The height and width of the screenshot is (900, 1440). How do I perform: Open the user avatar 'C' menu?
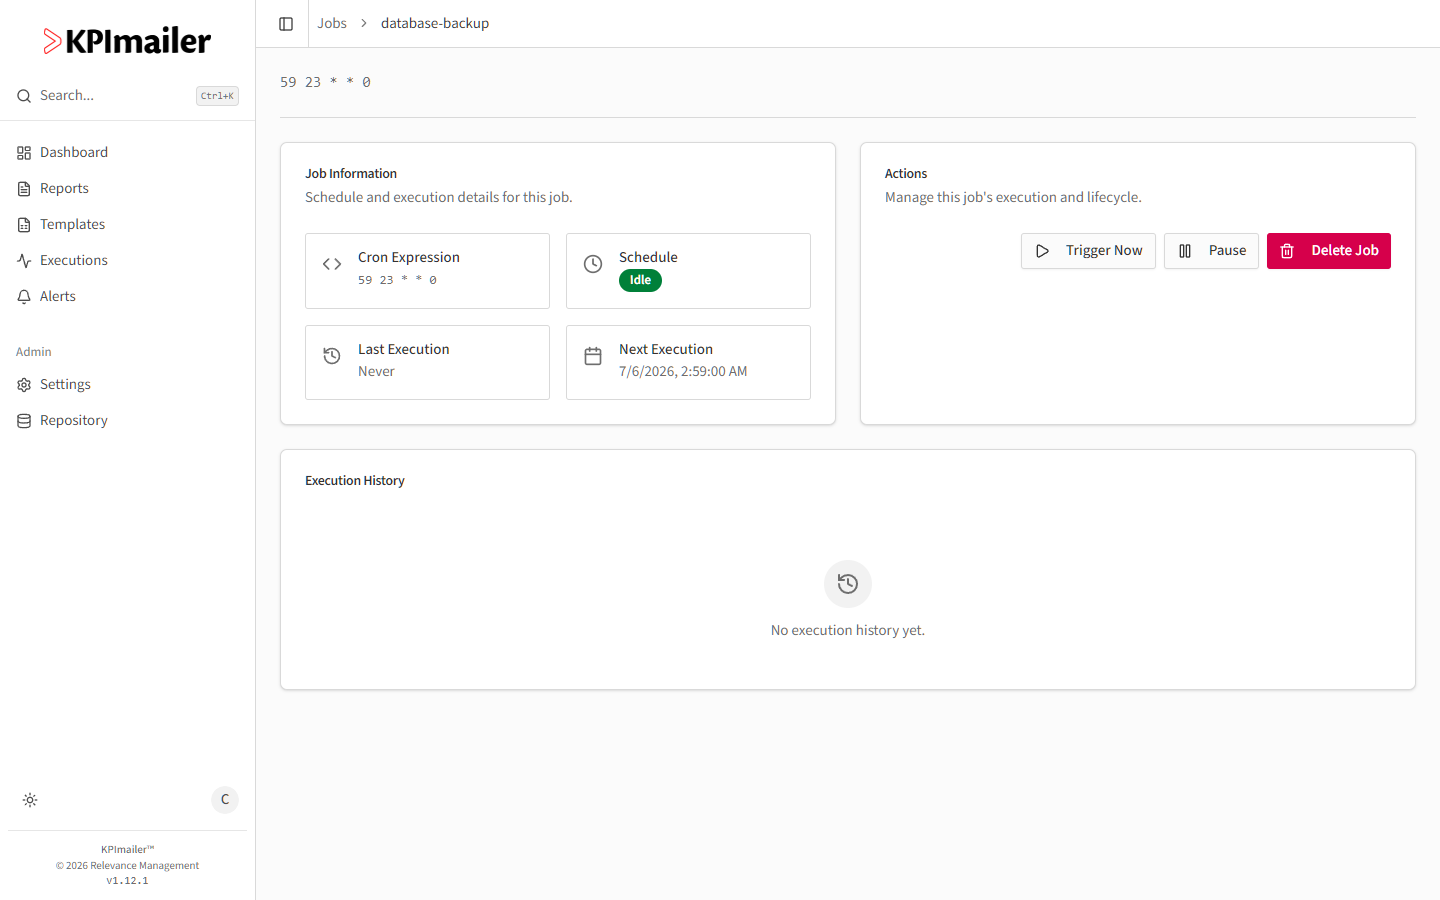pyautogui.click(x=225, y=800)
